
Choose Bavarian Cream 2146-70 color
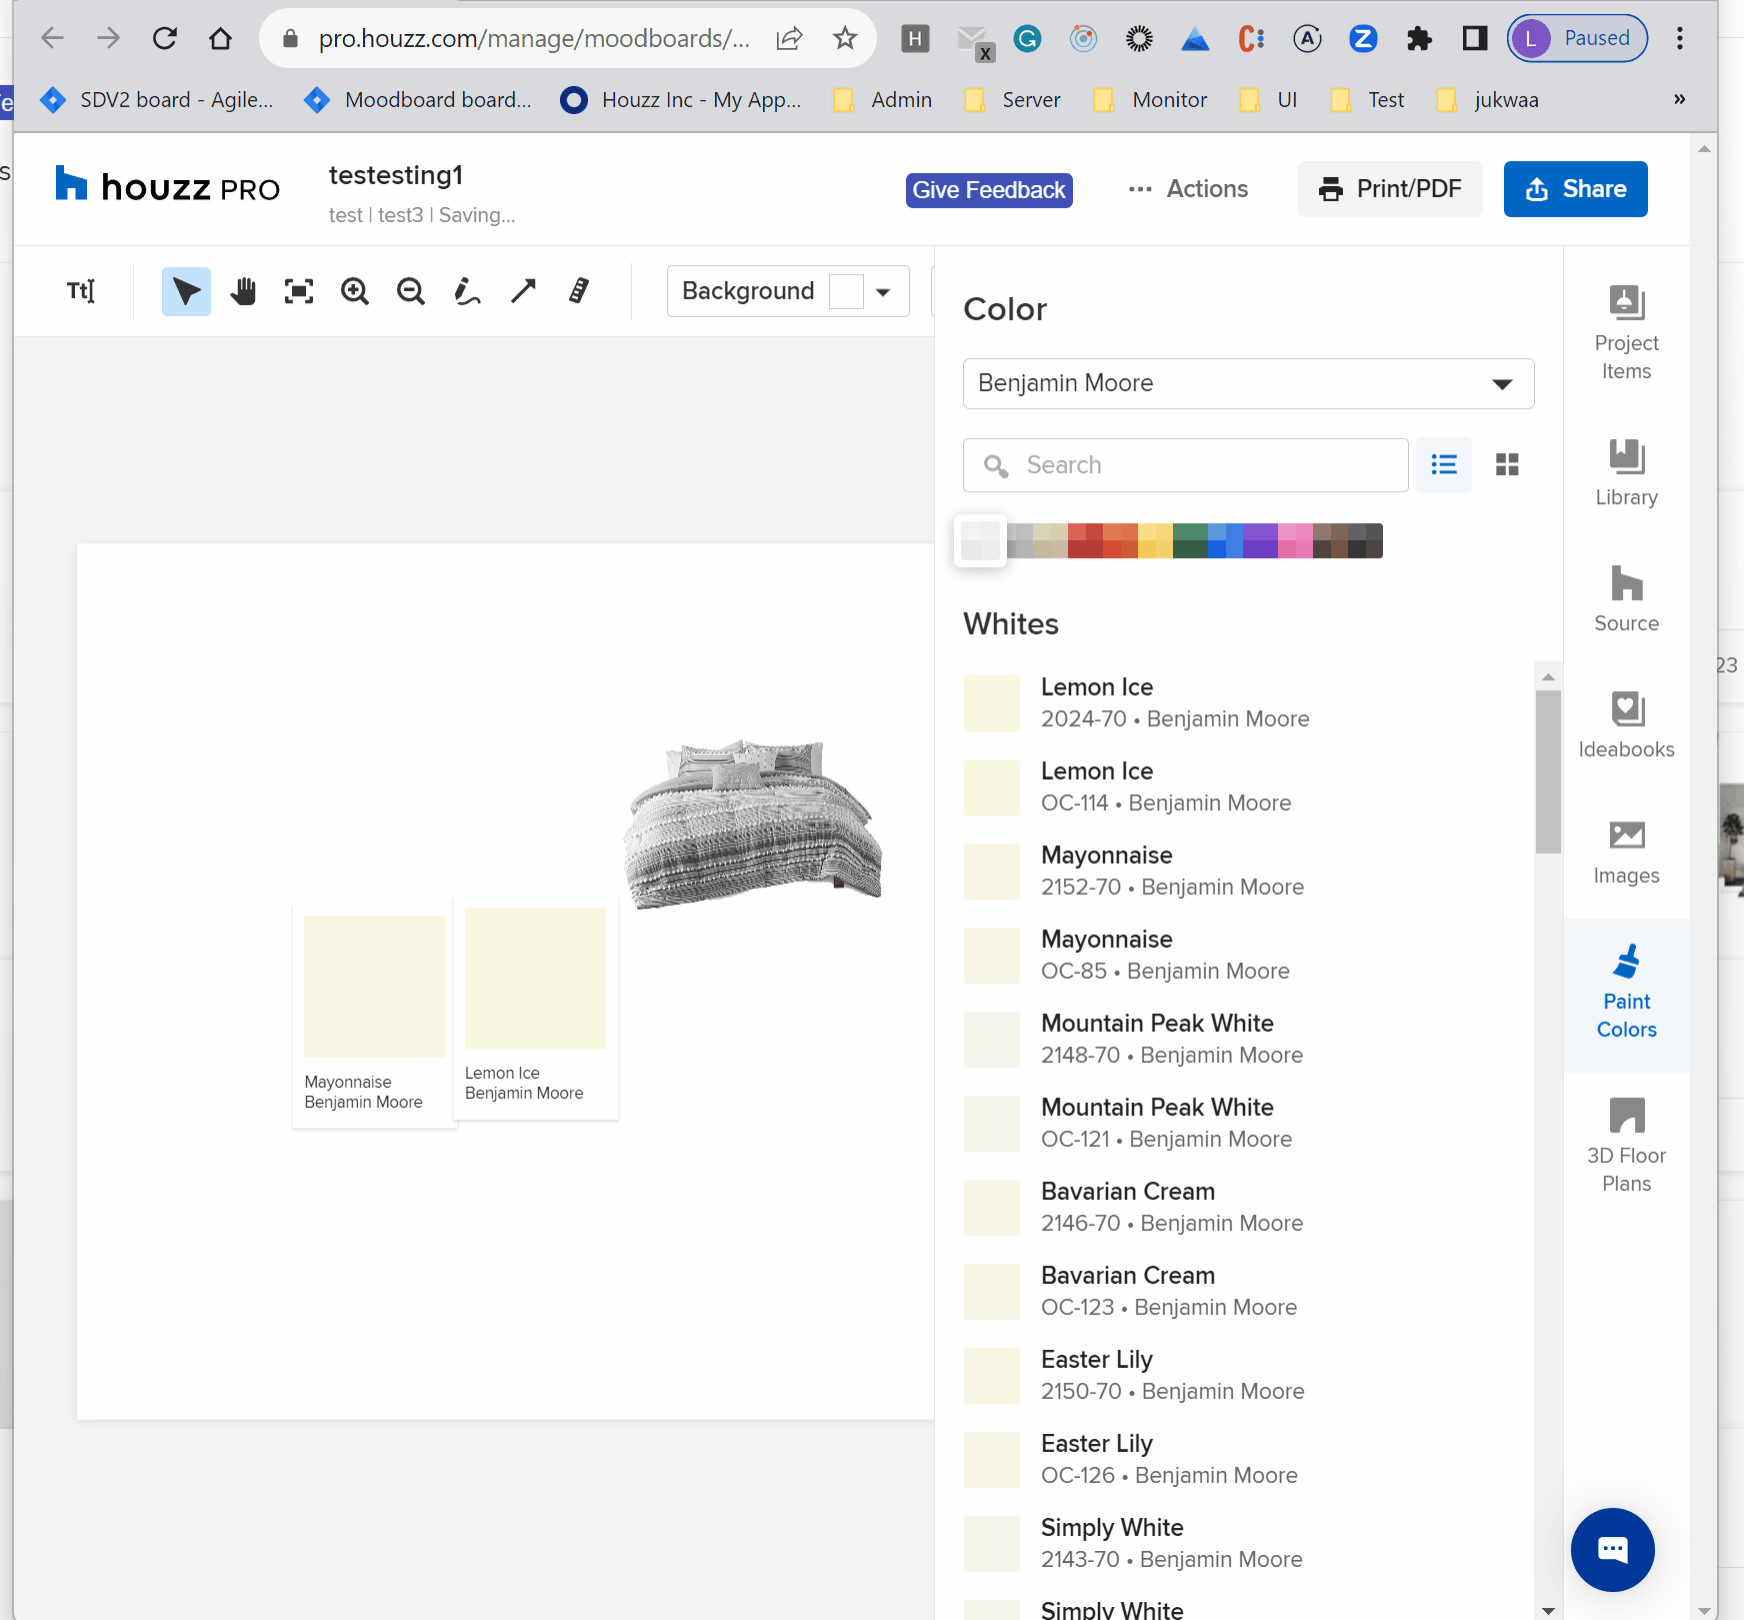[x=1248, y=1207]
